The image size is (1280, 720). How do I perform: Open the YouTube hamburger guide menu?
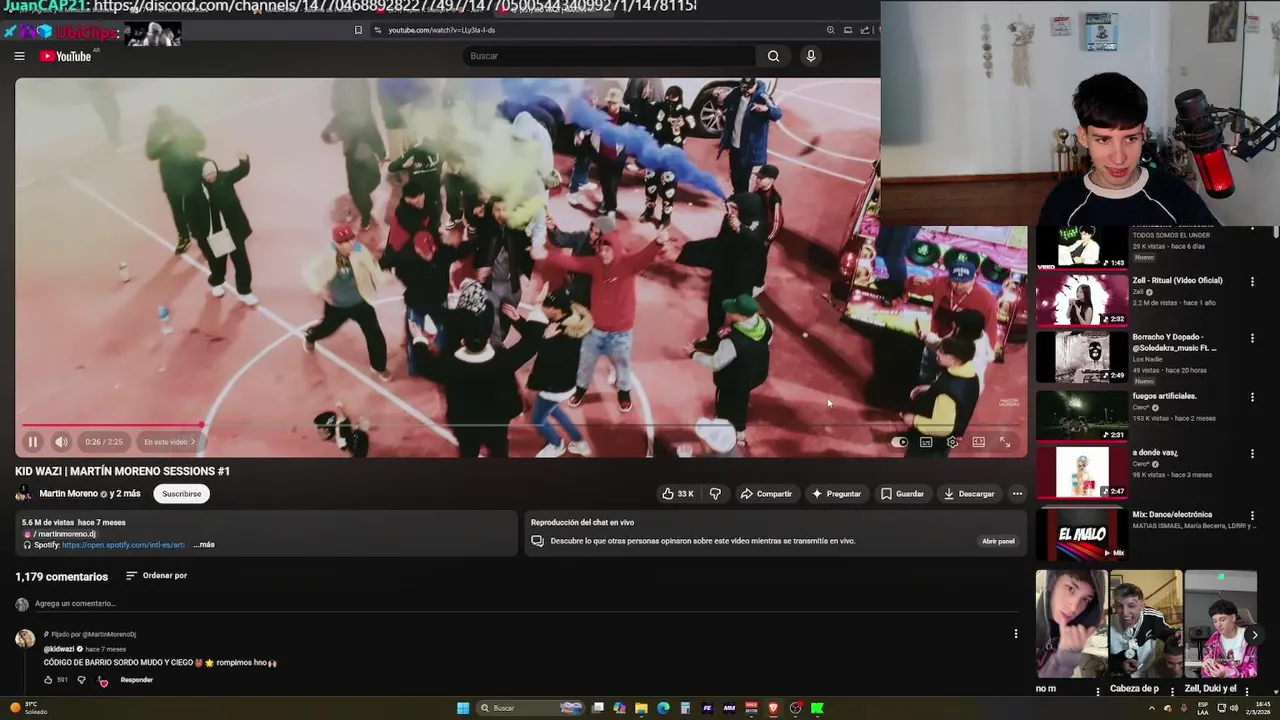[x=19, y=56]
